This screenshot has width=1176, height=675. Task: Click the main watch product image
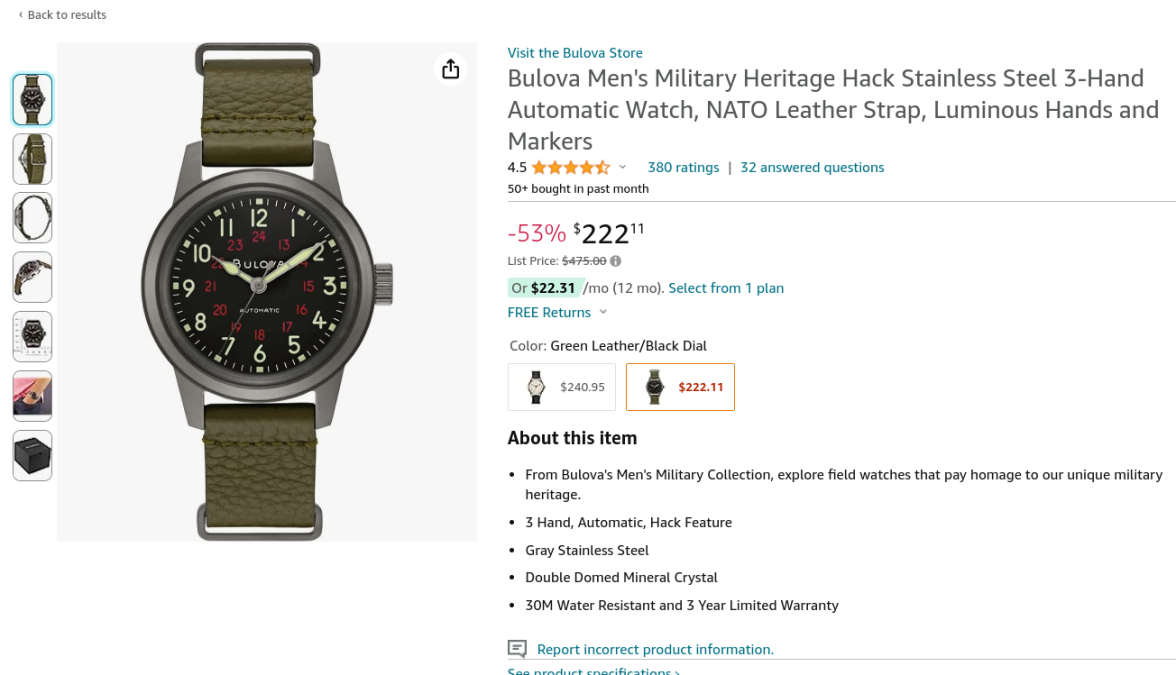click(x=266, y=291)
